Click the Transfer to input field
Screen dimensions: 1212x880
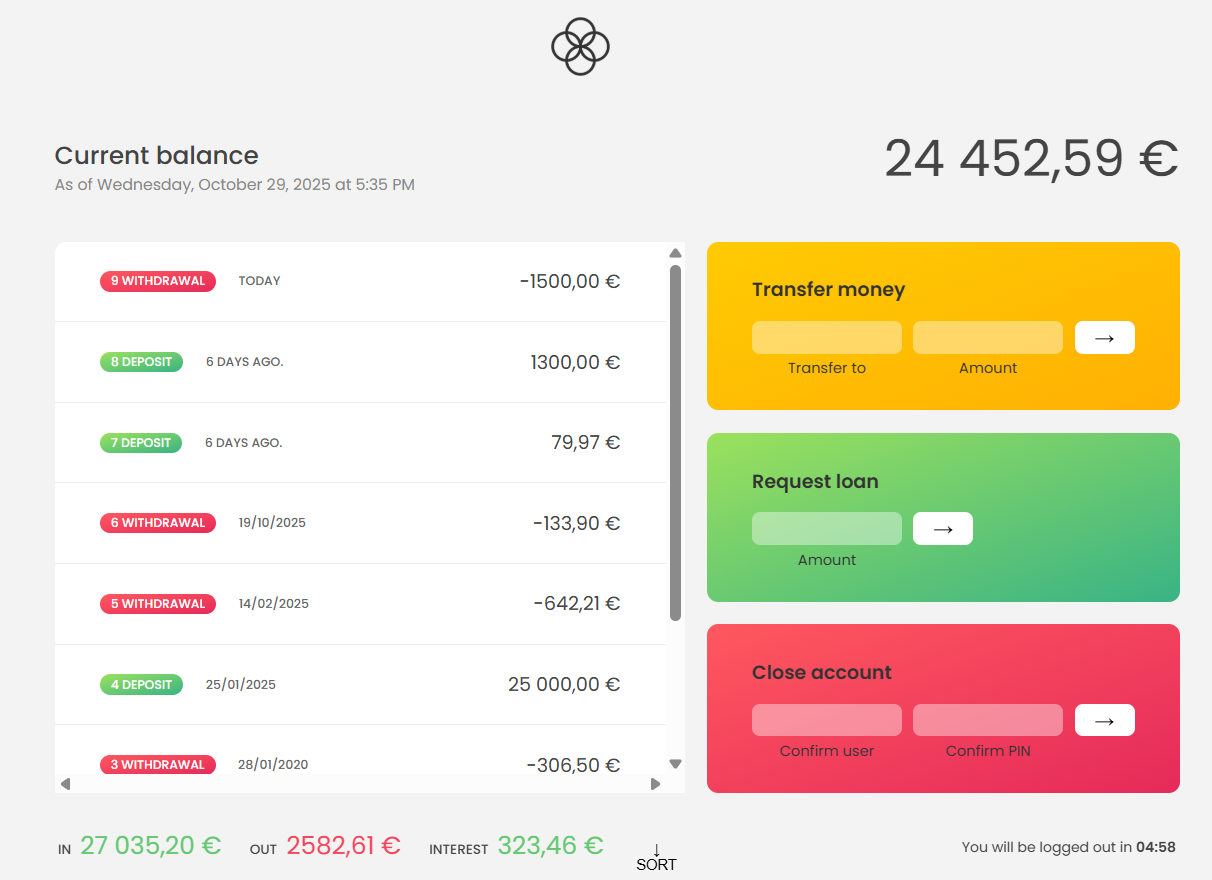click(826, 337)
